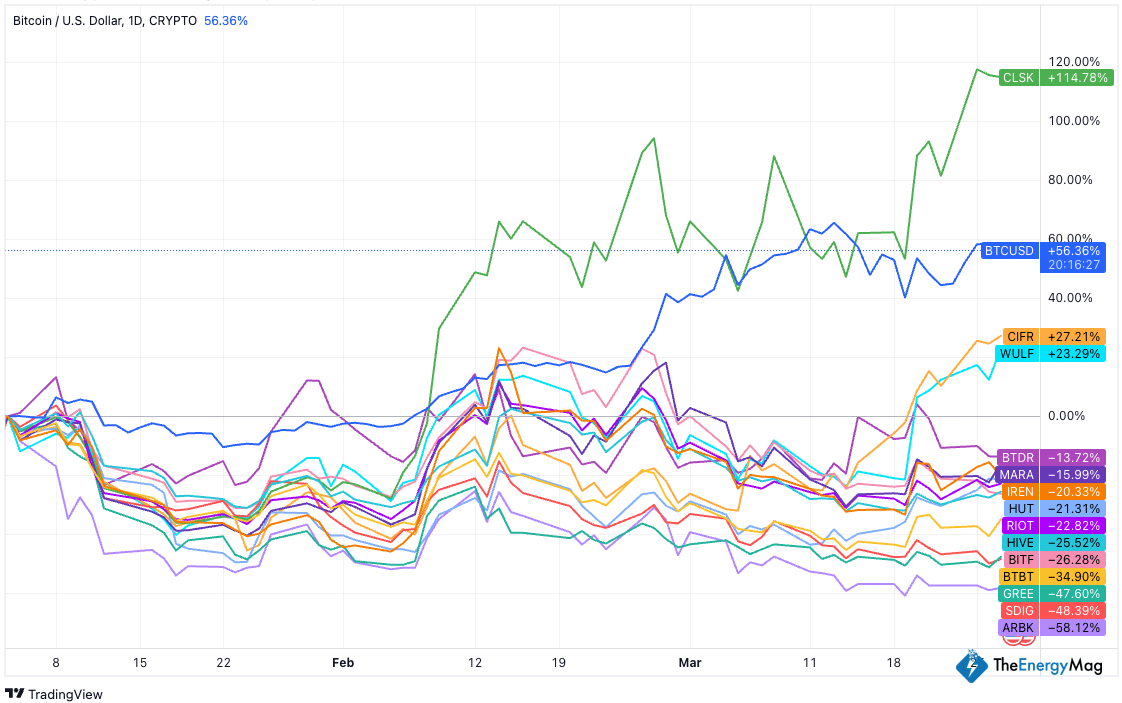1122x703 pixels.
Task: Select the purple ARBK ticker label
Action: (1019, 628)
